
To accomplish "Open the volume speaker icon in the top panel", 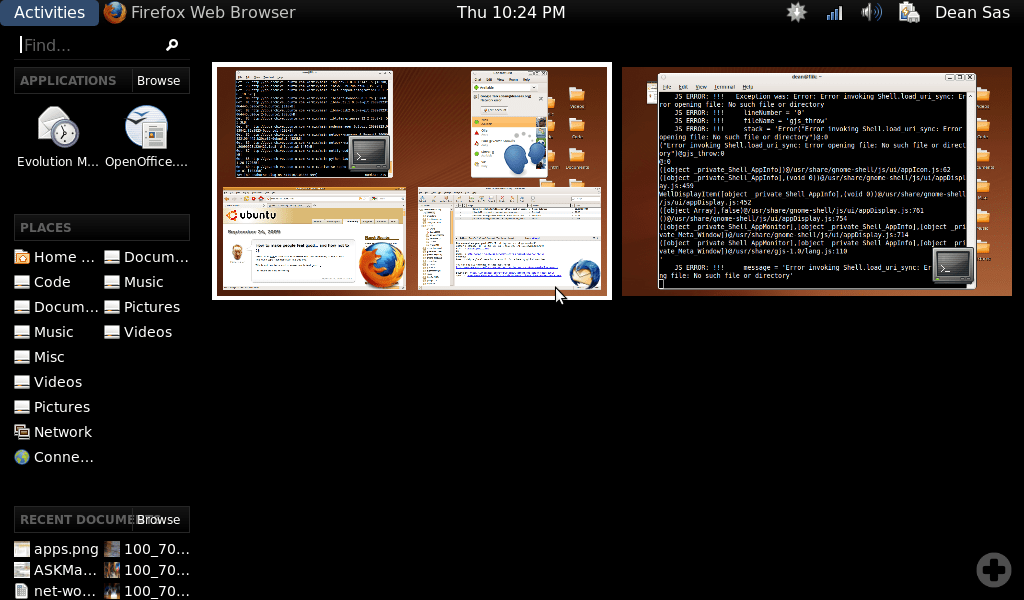I will point(872,12).
